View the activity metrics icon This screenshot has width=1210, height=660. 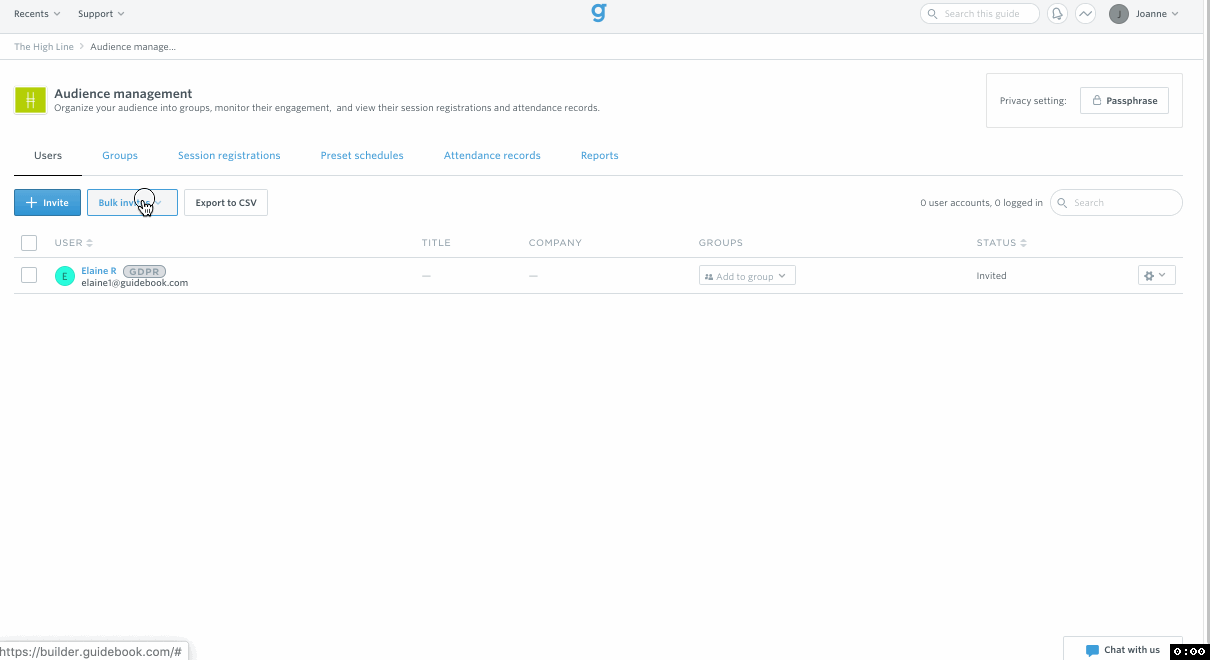[x=1085, y=13]
